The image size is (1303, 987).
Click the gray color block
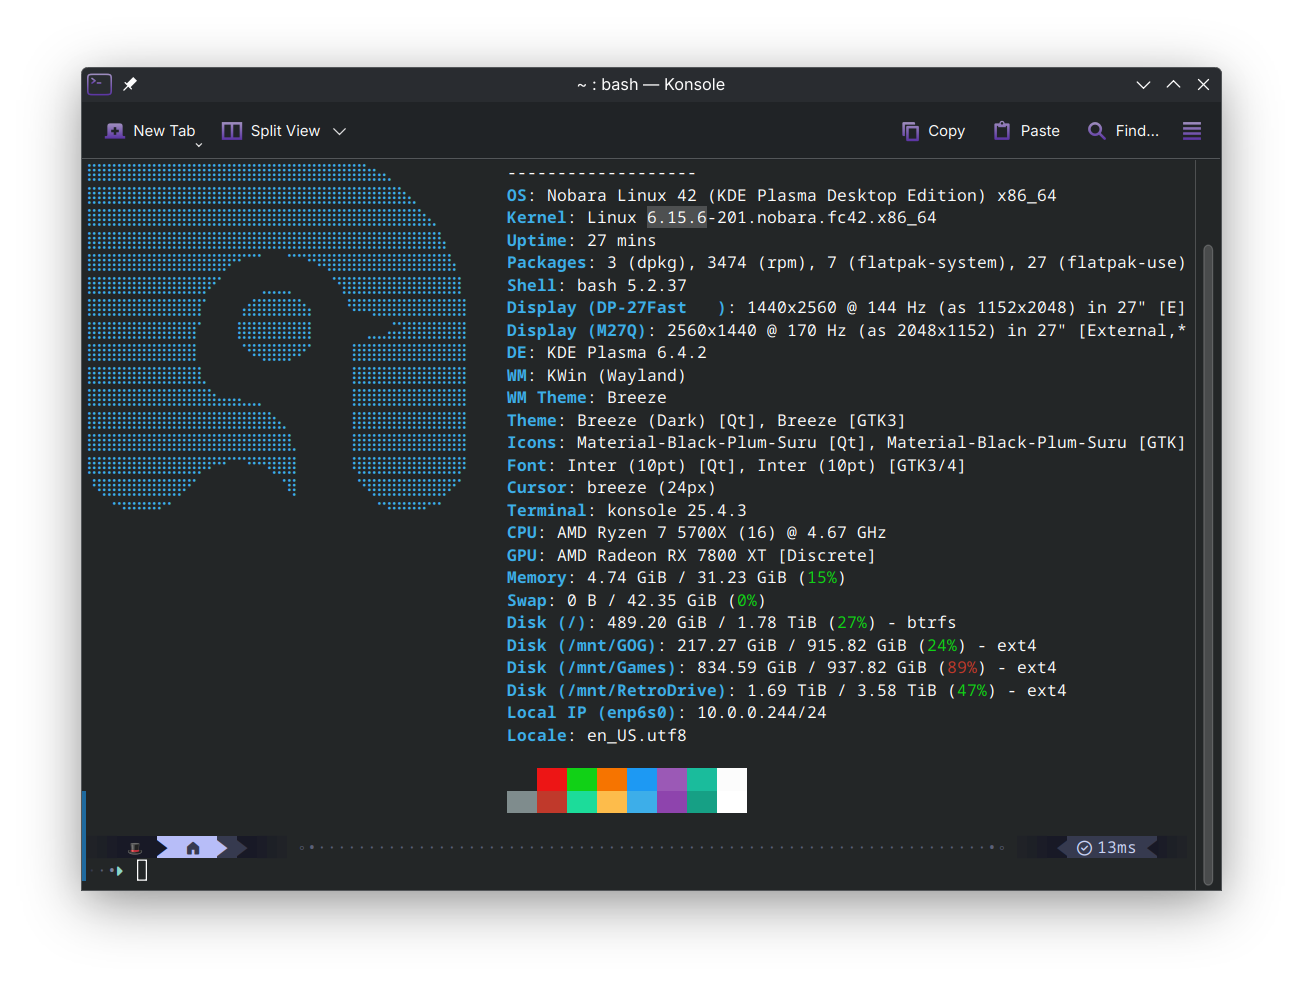(522, 802)
